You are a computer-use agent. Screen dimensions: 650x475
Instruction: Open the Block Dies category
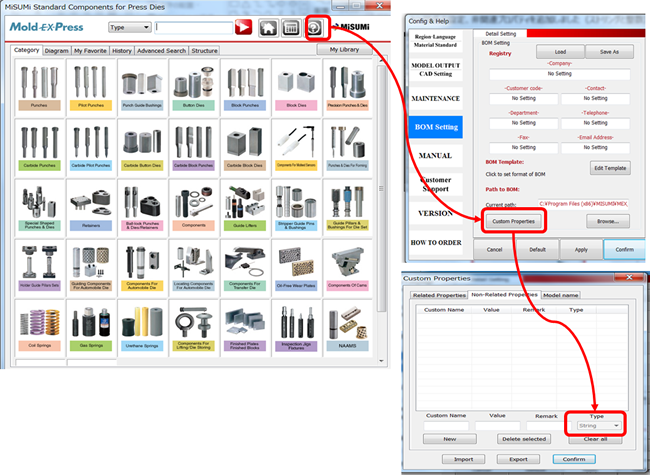(x=296, y=87)
